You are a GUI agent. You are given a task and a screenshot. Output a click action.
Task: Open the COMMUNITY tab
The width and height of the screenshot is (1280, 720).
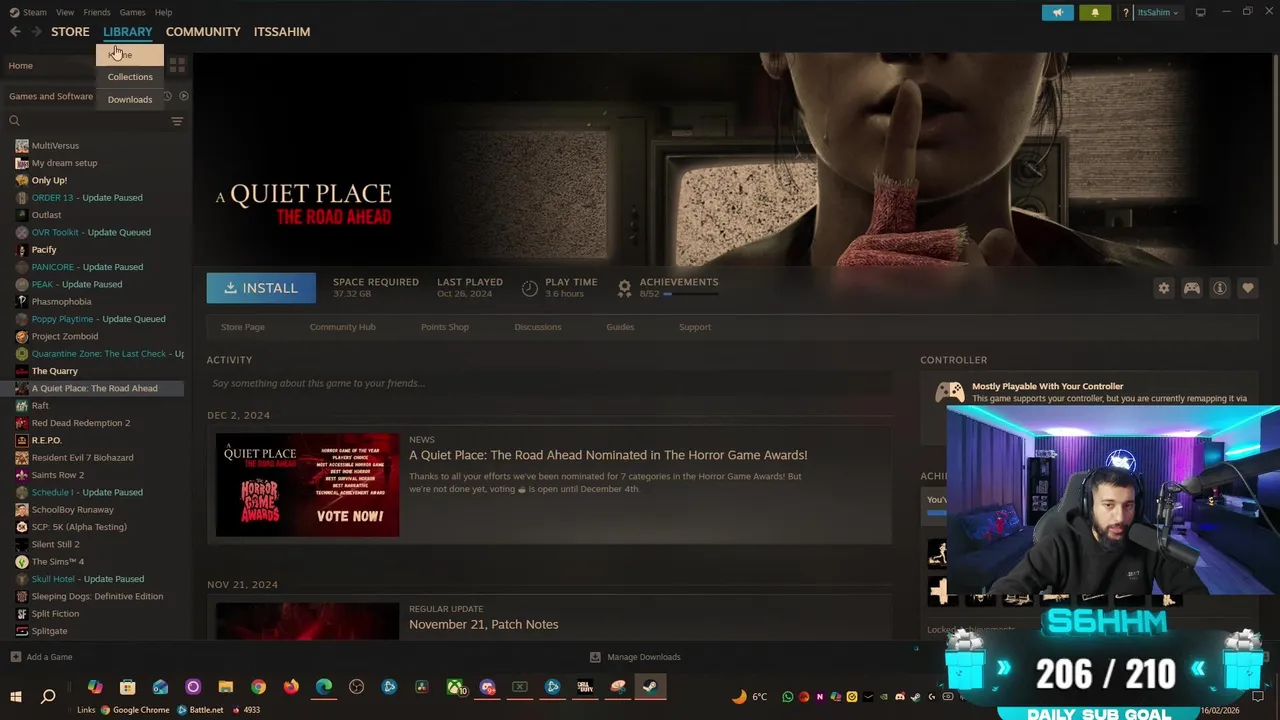click(x=203, y=32)
